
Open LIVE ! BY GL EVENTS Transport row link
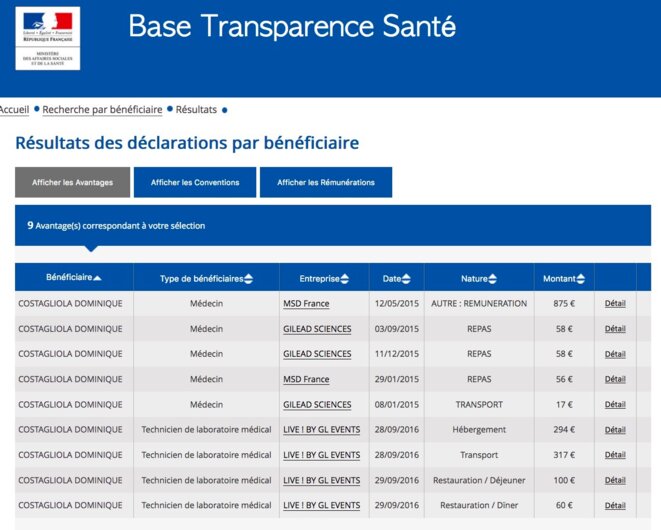pos(322,455)
